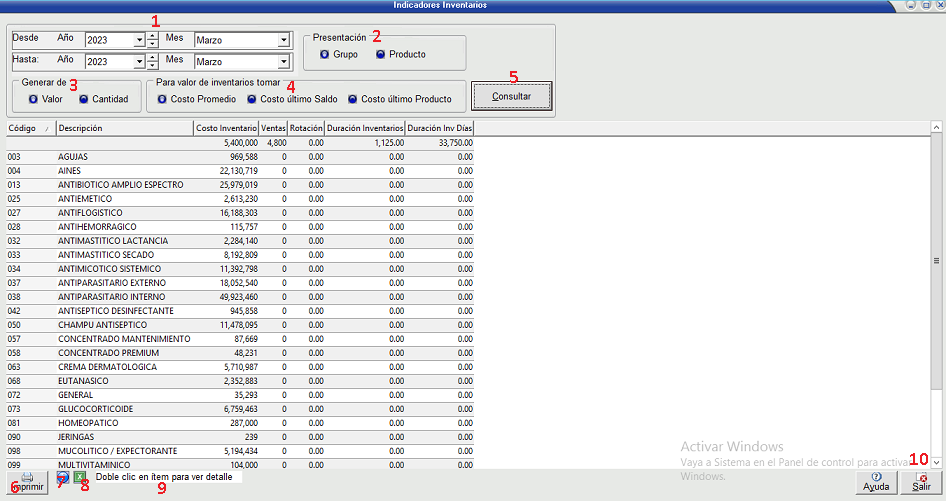The height and width of the screenshot is (501, 946).
Task: Expand the Desde Año dropdown
Action: click(x=138, y=41)
